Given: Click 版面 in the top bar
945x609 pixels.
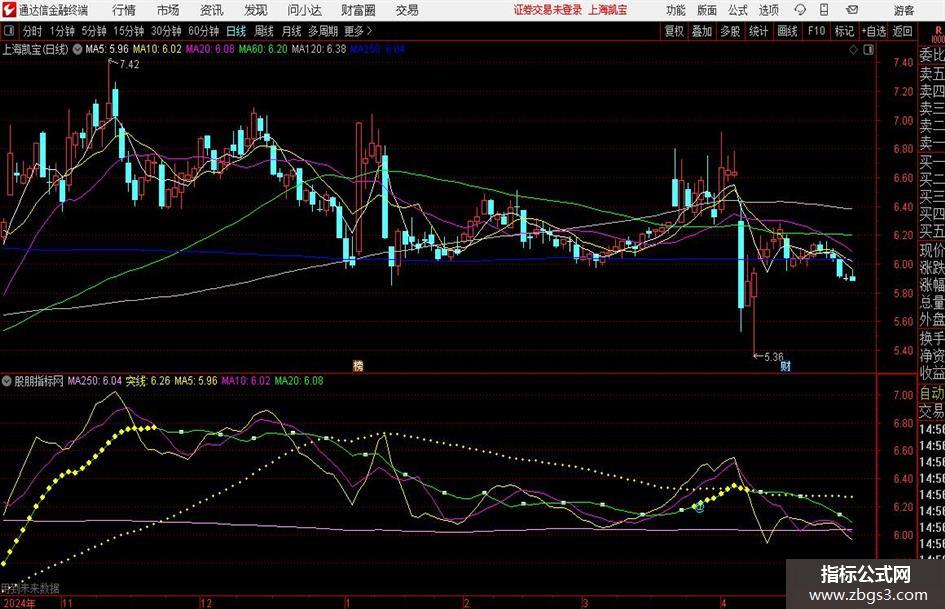Looking at the screenshot, I should pos(706,10).
